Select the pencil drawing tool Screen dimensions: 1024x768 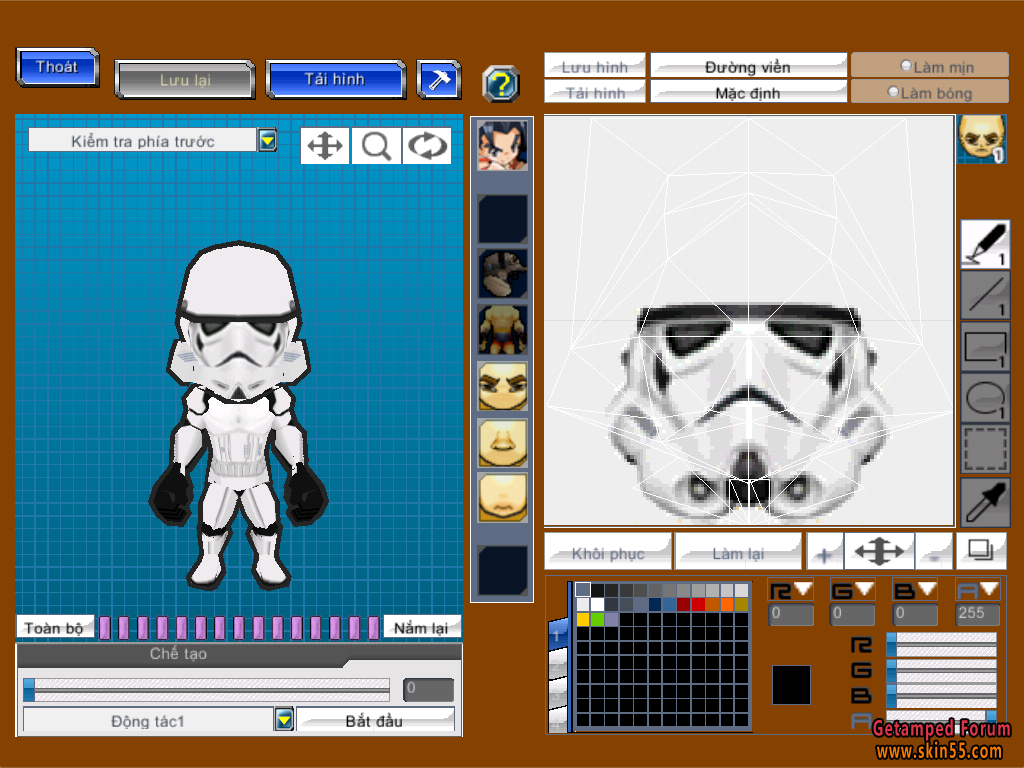[x=985, y=244]
